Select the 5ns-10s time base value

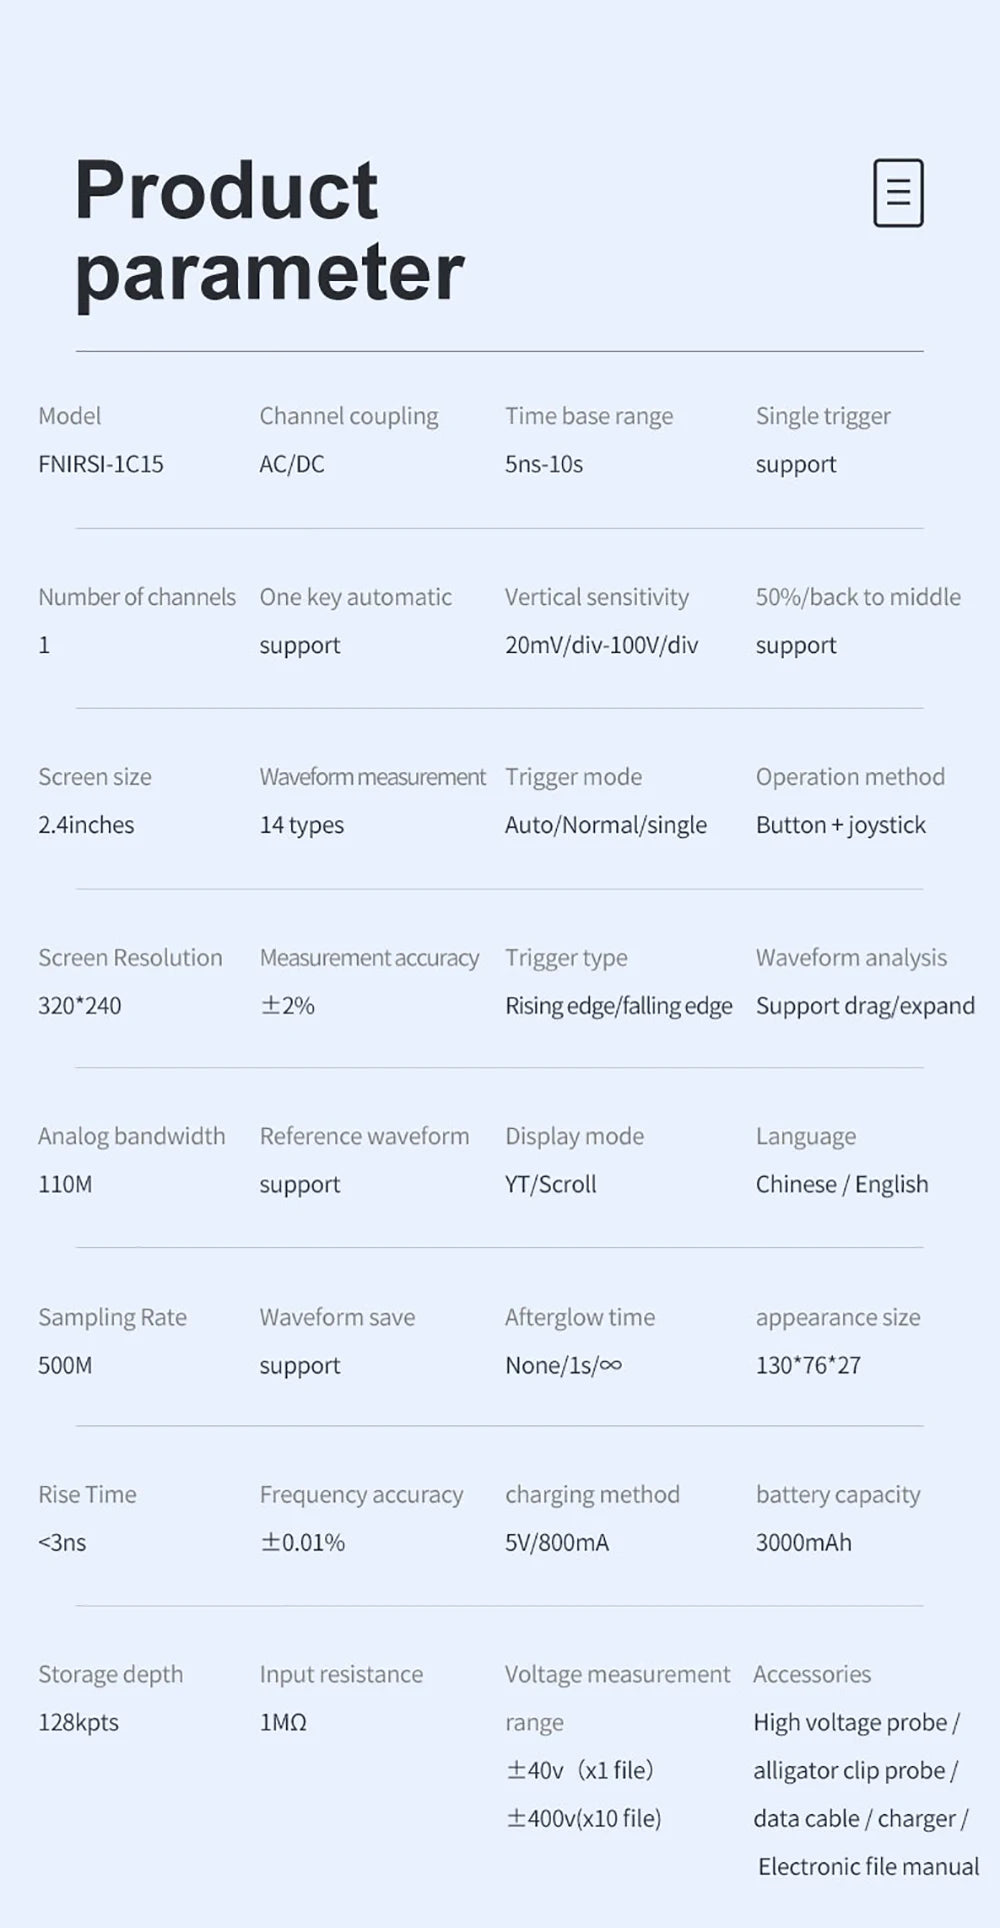tap(543, 464)
